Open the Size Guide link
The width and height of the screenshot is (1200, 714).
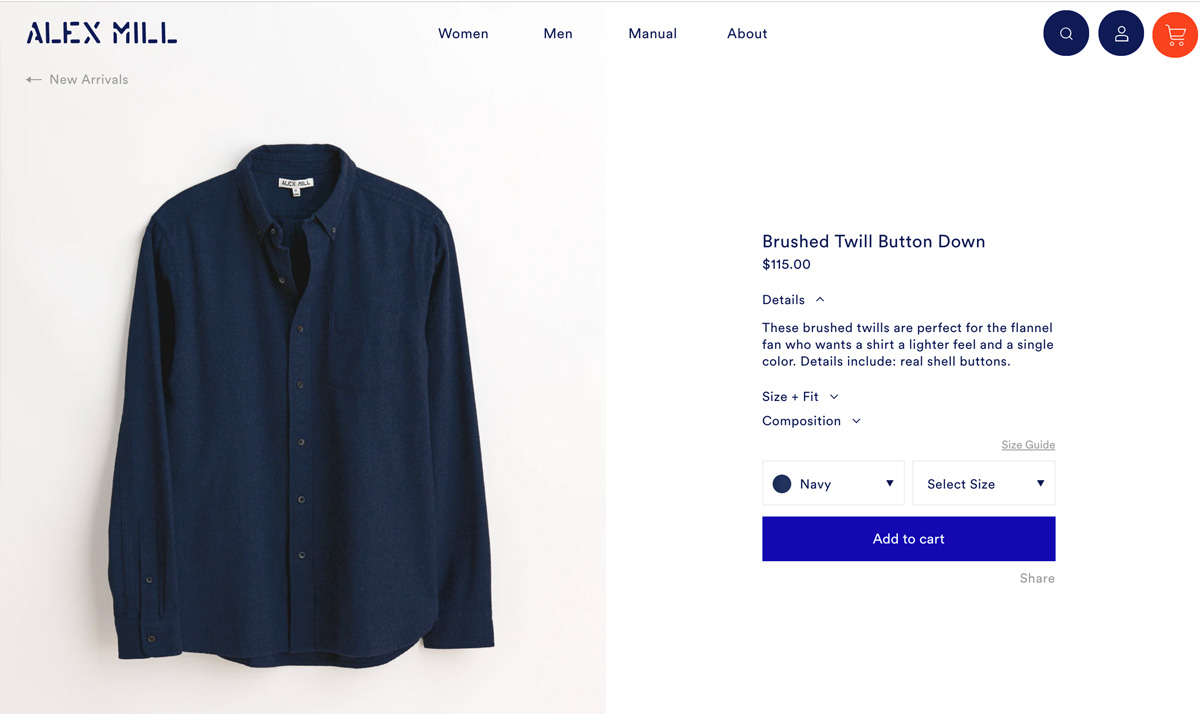click(x=1028, y=445)
